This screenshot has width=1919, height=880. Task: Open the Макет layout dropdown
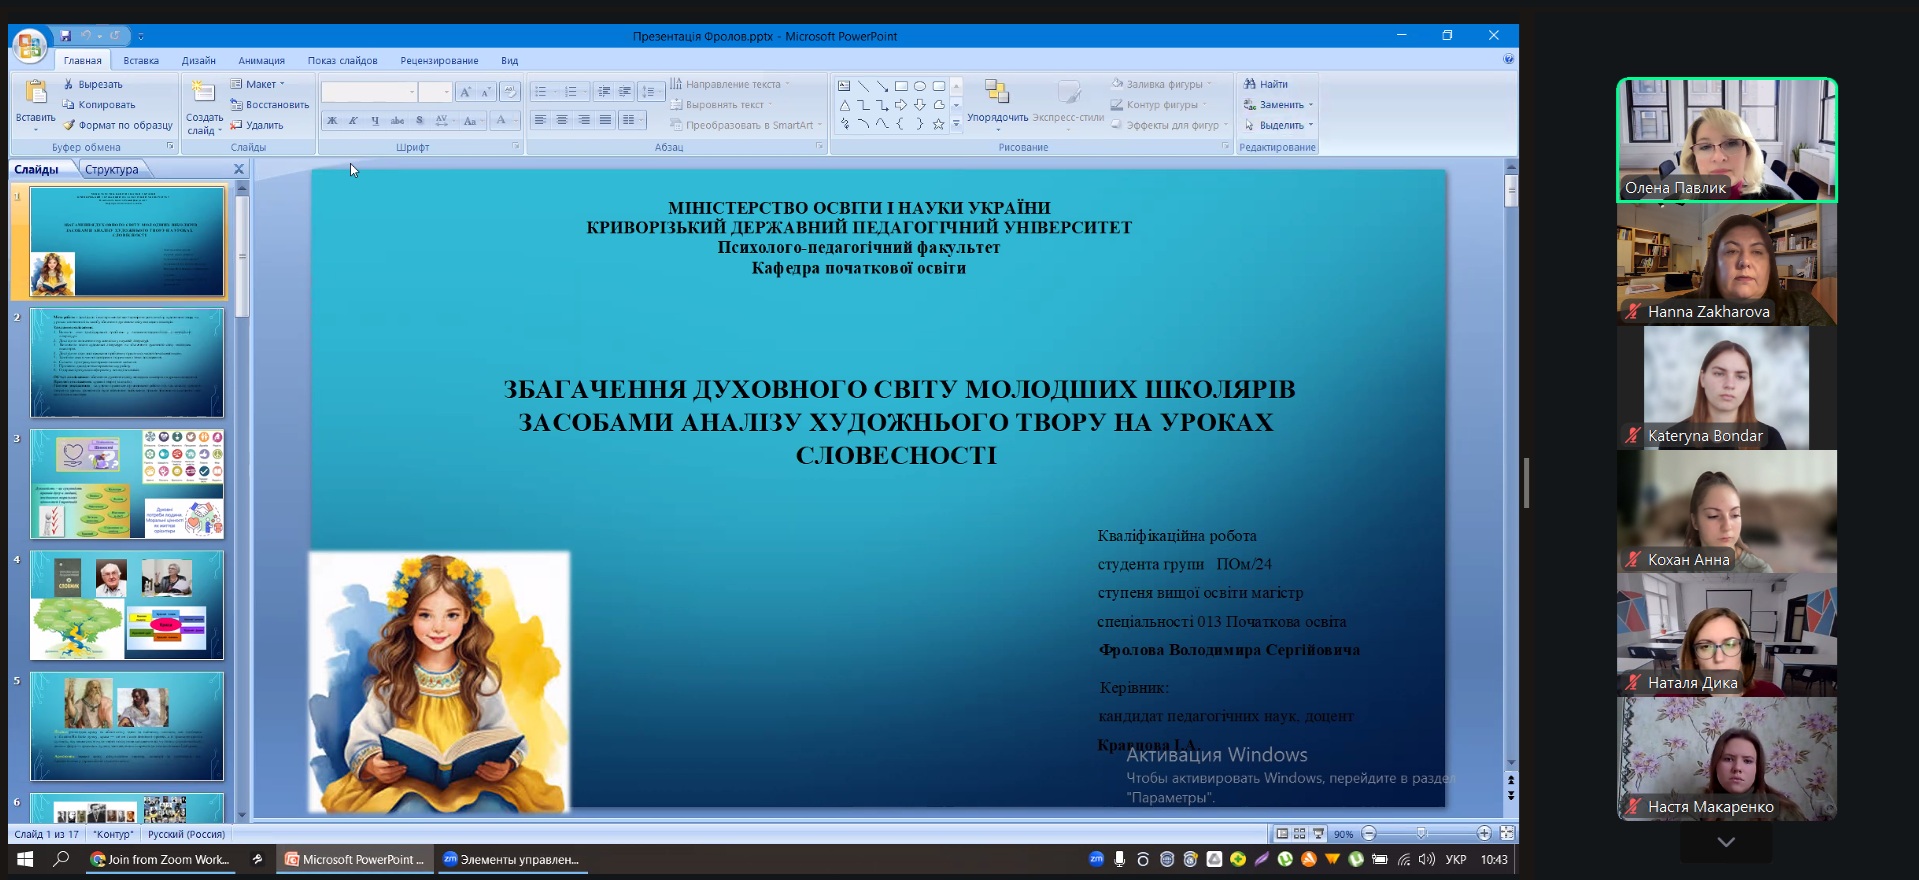pyautogui.click(x=258, y=85)
